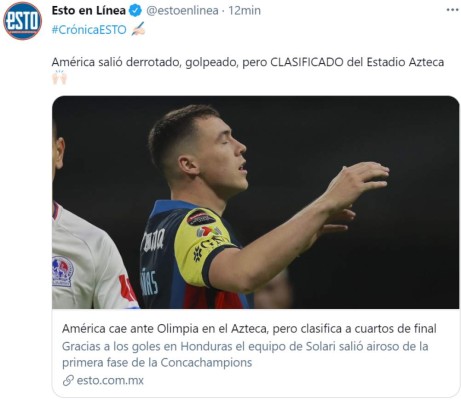Click the writing hand emoji
This screenshot has height=400, width=461.
point(138,29)
